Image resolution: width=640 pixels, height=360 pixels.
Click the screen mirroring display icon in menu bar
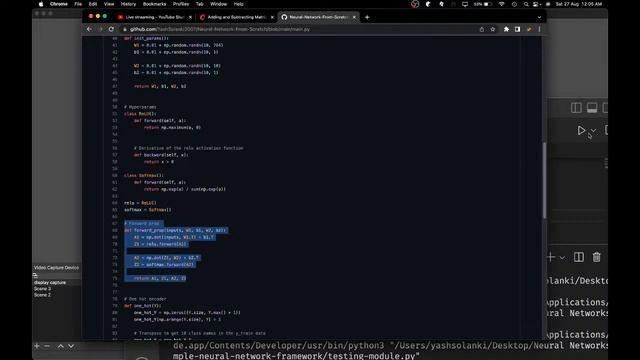pos(465,4)
